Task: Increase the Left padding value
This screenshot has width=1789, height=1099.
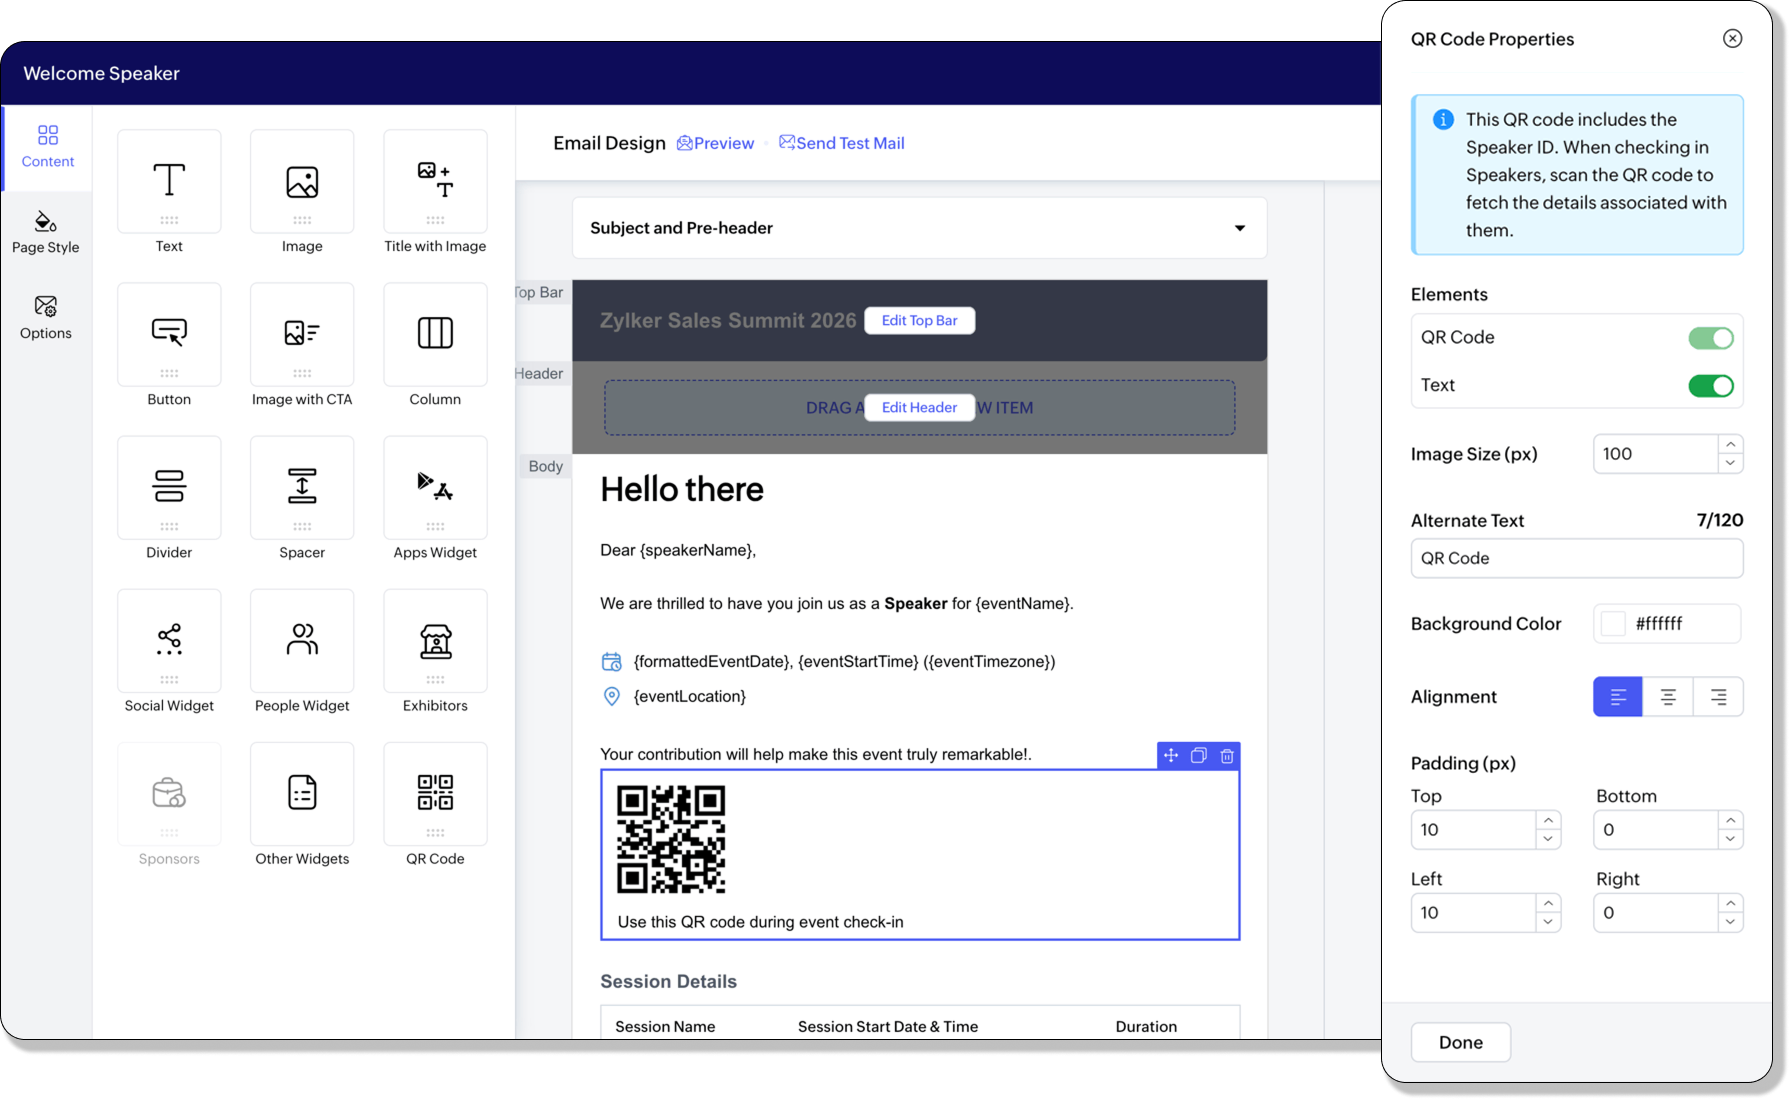Action: pos(1548,904)
